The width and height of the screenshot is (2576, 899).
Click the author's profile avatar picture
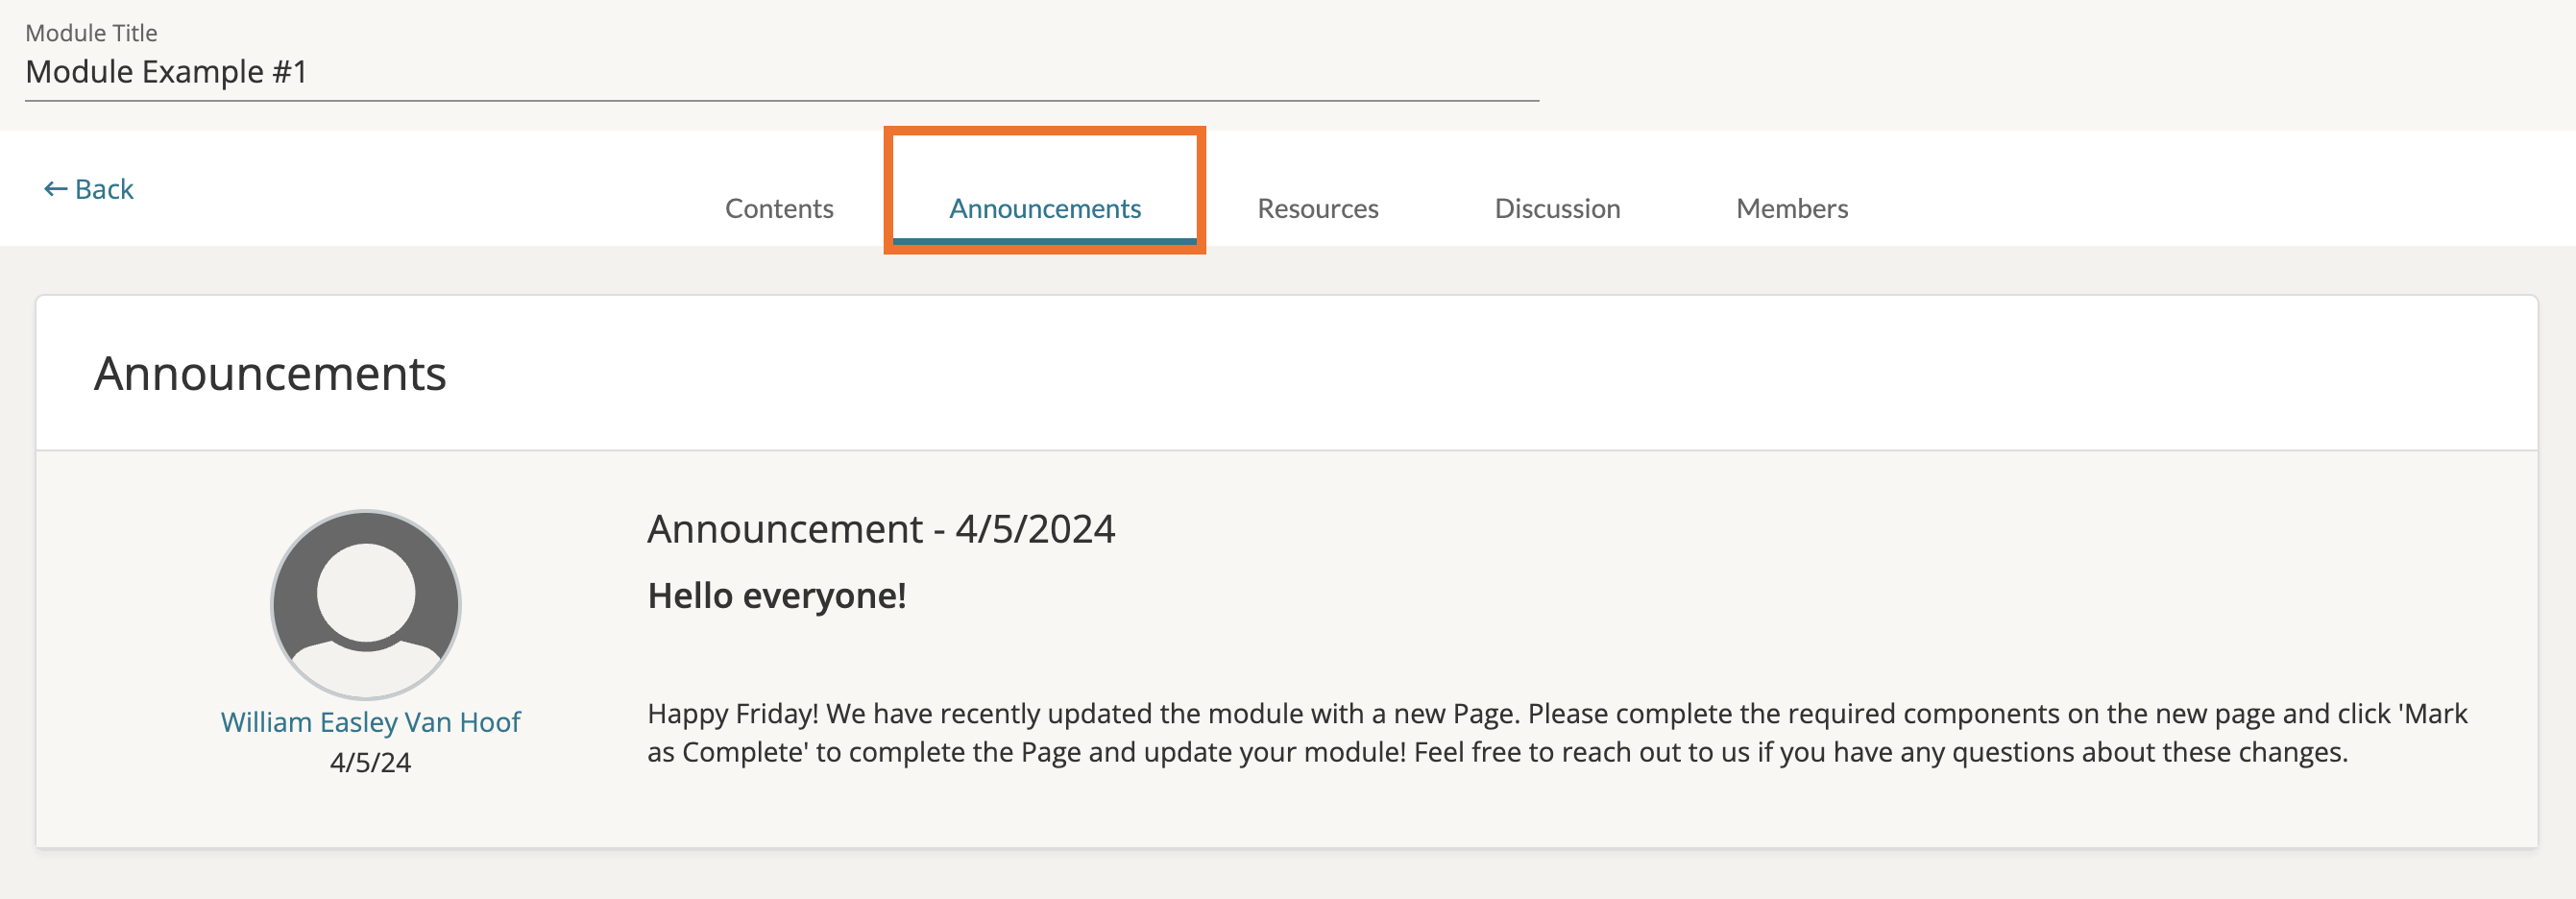(x=366, y=604)
